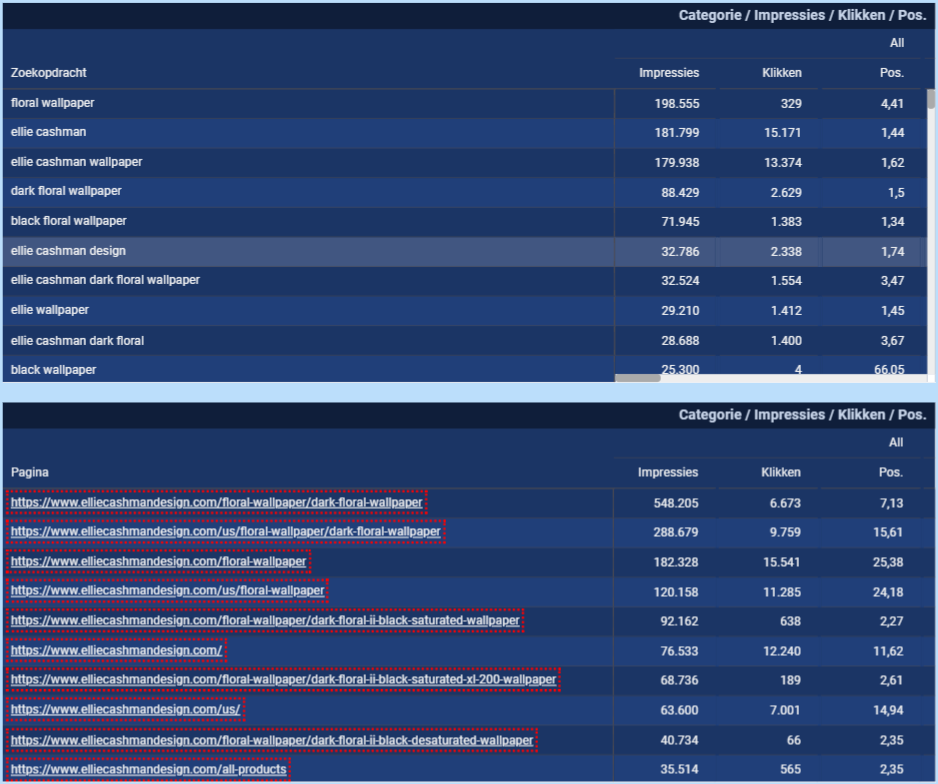Open the dark-floral-ii-black-desaturated-wallpaper link
This screenshot has width=938, height=784.
click(x=272, y=740)
